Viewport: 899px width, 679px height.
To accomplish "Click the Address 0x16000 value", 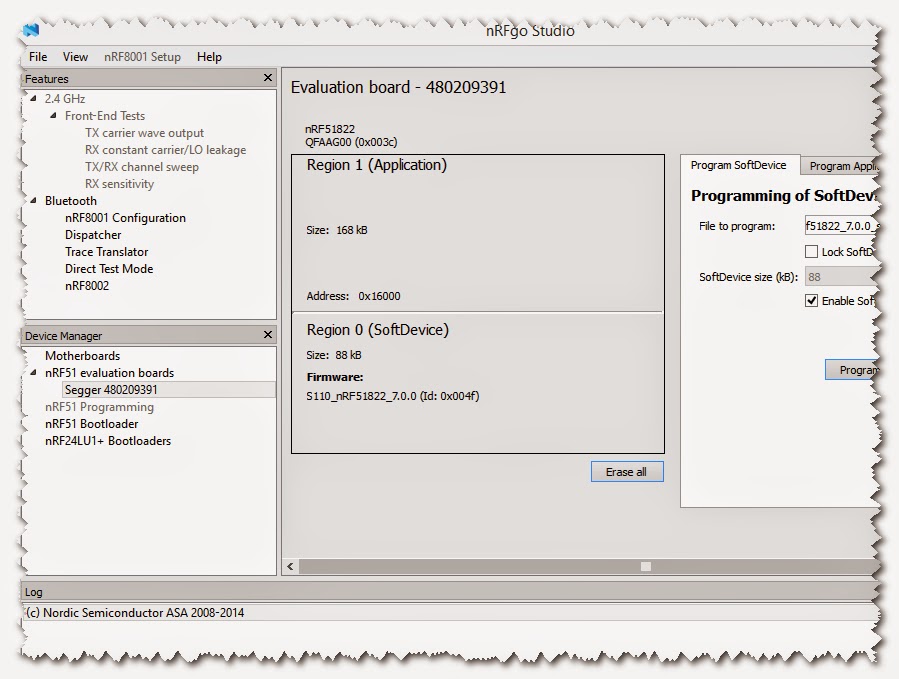I will point(380,296).
